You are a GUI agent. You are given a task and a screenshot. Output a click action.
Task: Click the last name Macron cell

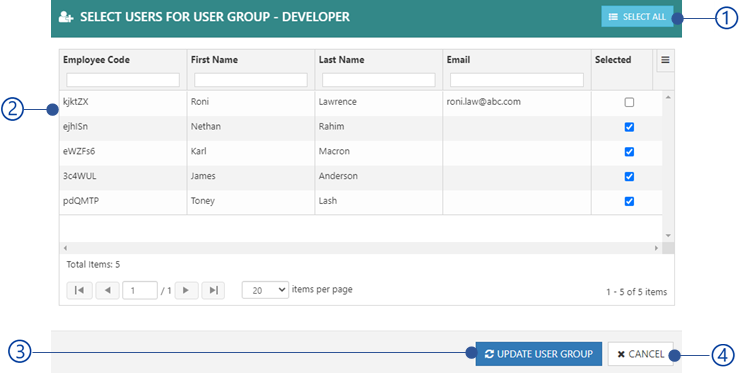click(379, 152)
